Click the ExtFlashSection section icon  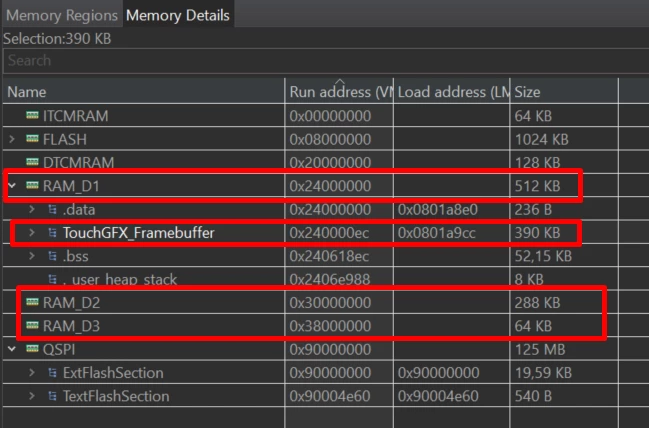click(x=52, y=373)
